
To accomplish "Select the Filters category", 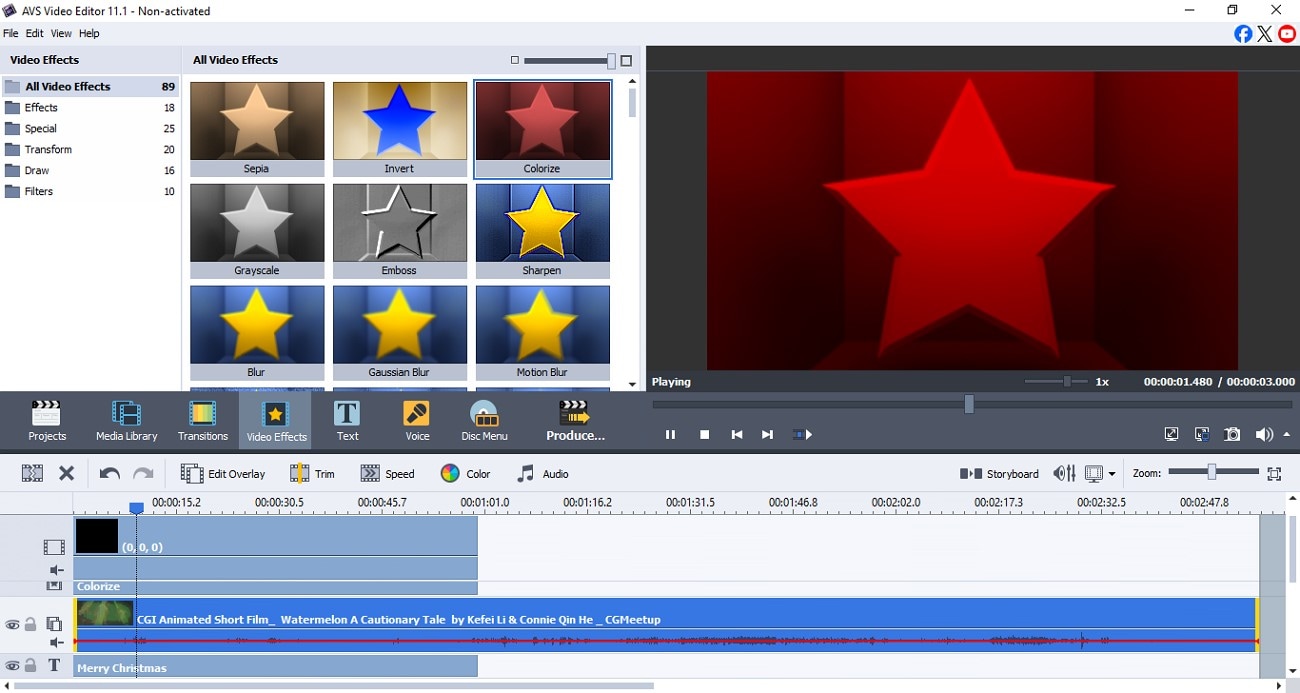I will [90, 192].
